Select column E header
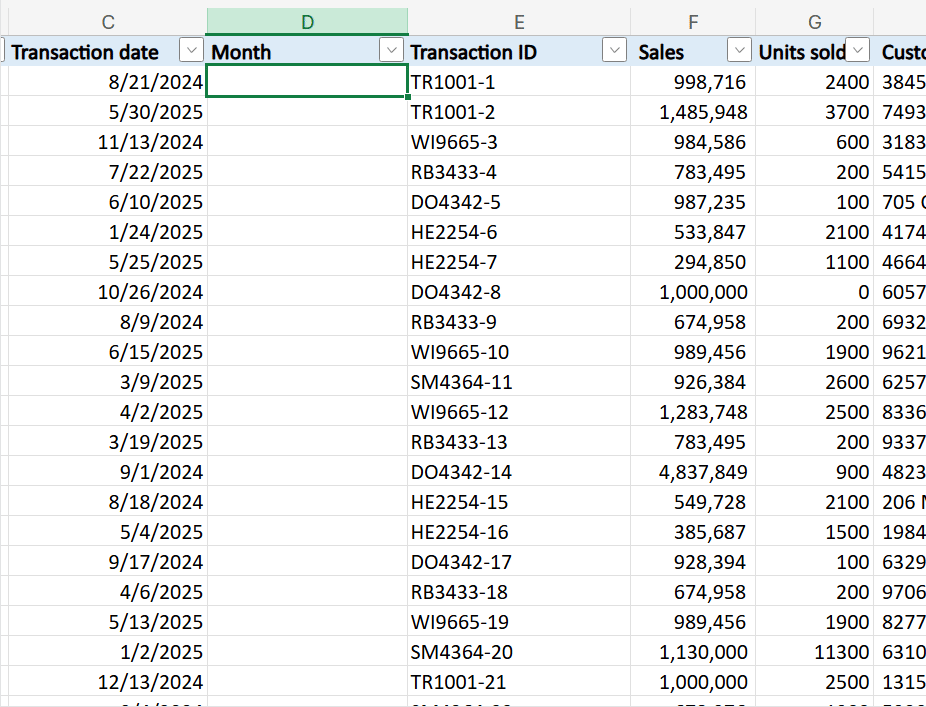 pos(519,21)
